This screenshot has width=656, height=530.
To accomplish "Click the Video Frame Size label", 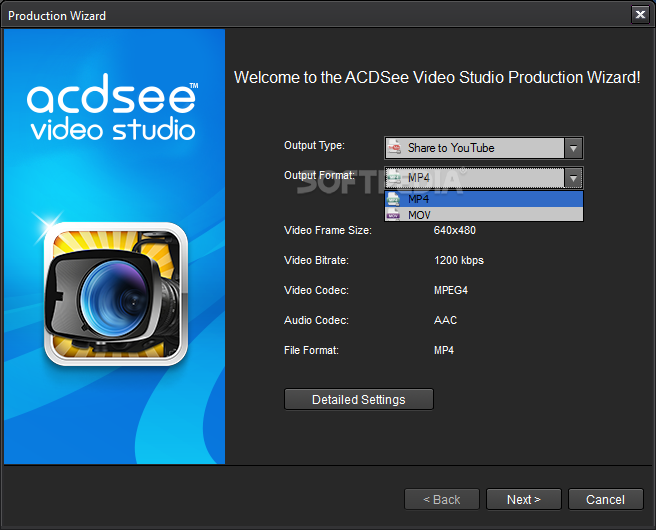I will pyautogui.click(x=328, y=230).
